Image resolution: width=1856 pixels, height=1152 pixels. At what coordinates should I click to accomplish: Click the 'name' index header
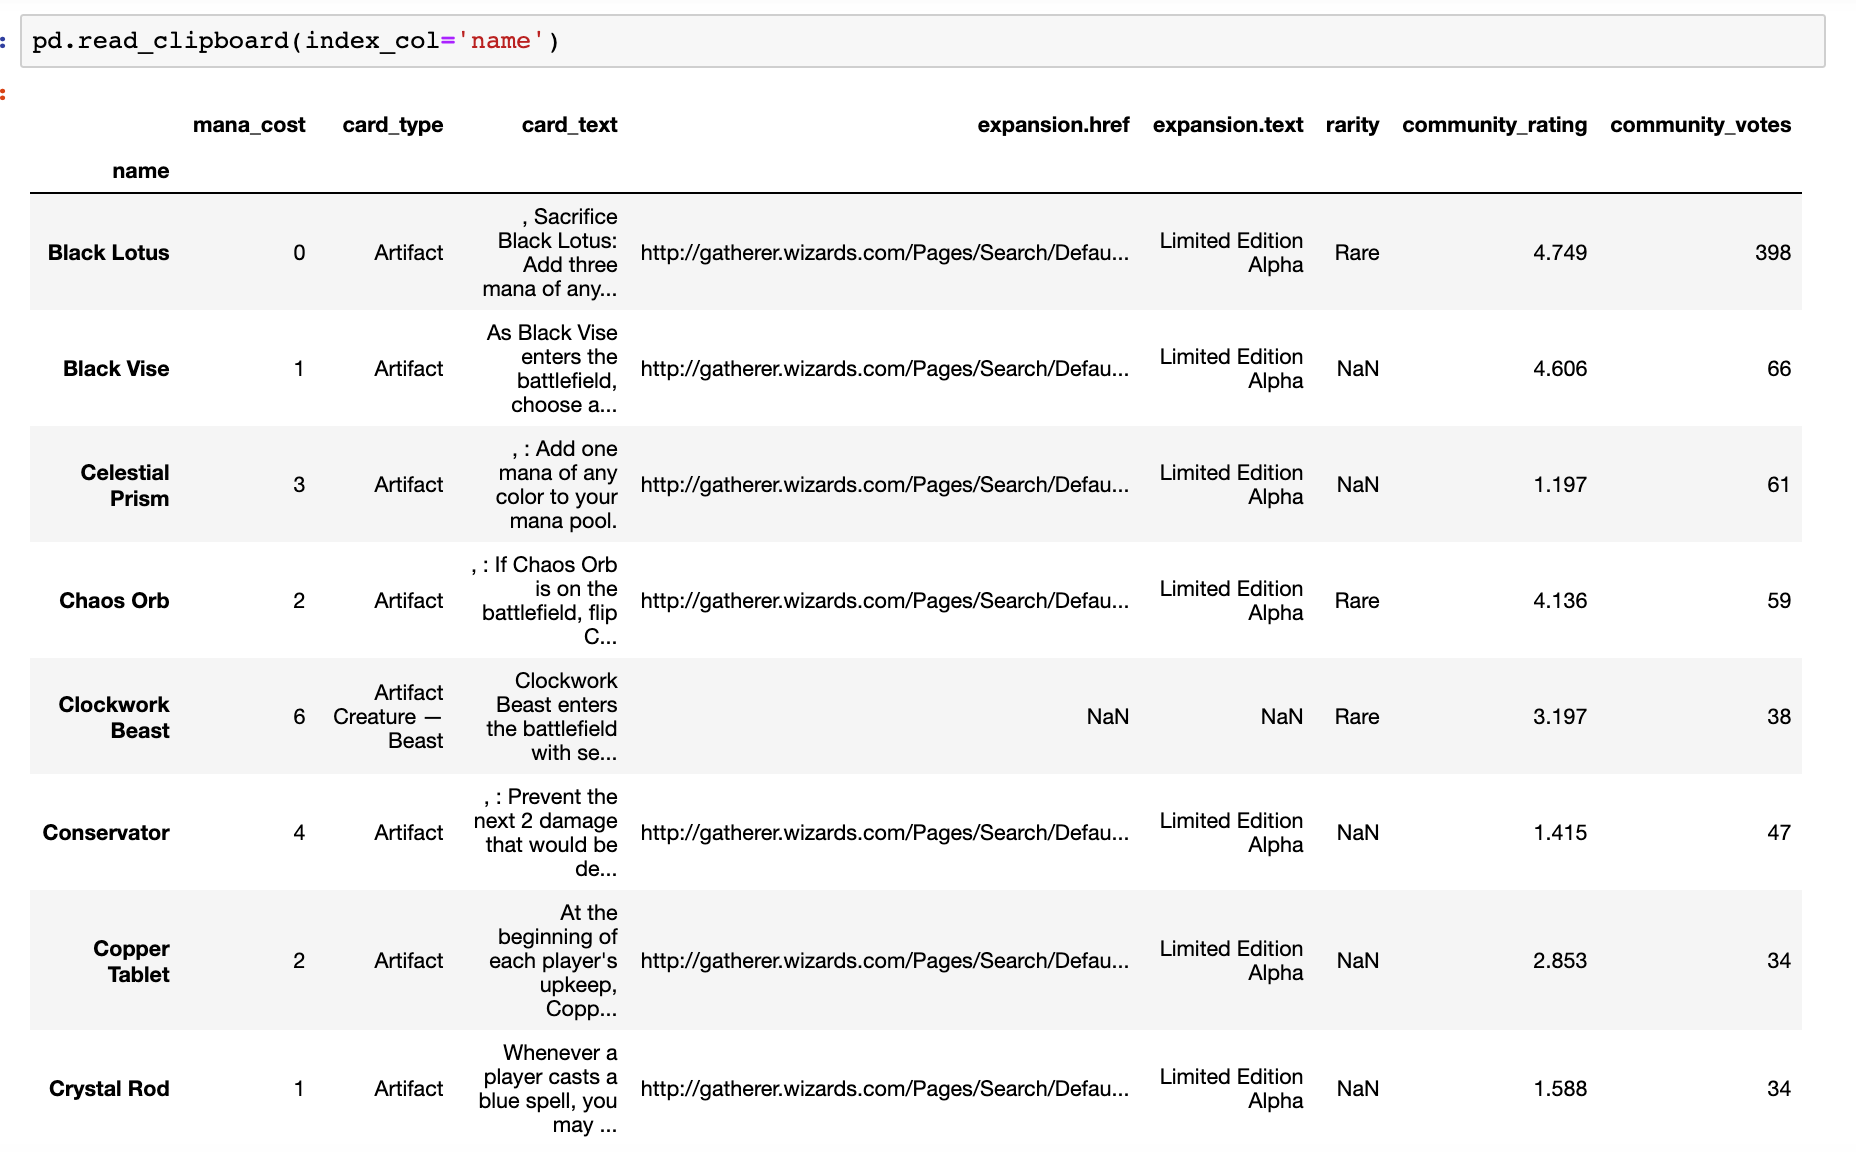[141, 171]
